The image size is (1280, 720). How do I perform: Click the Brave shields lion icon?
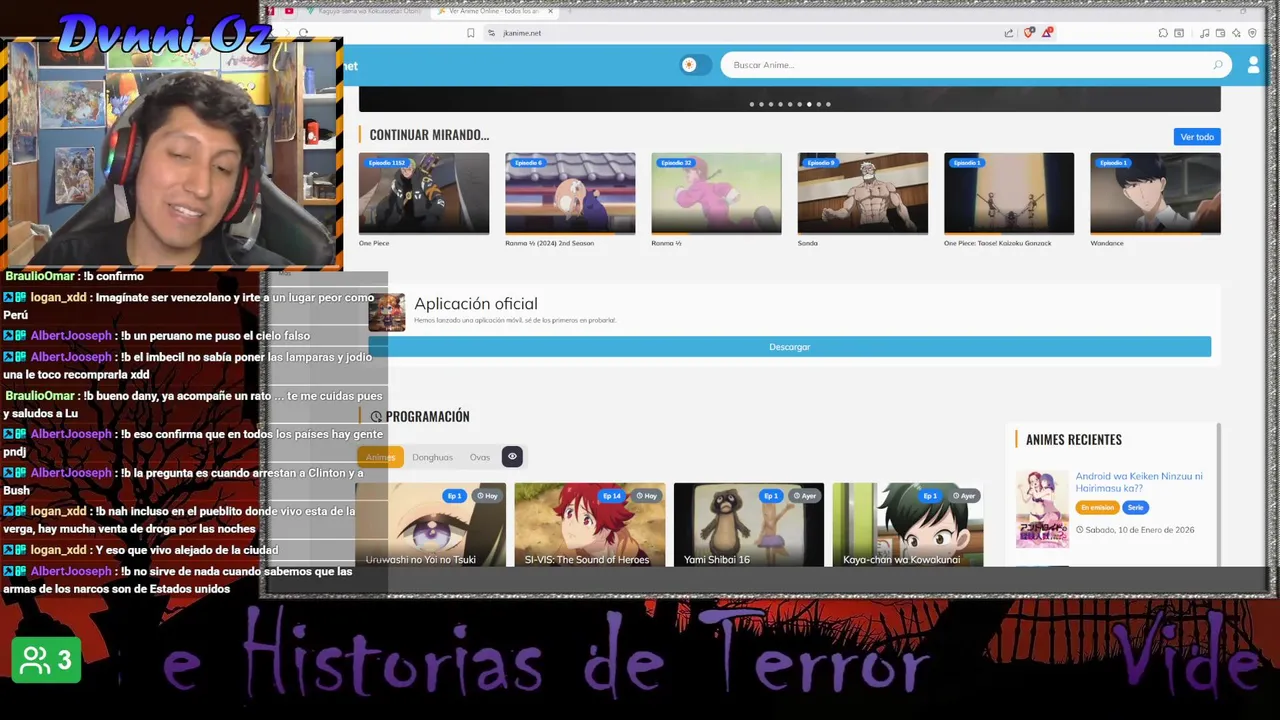click(x=1028, y=33)
